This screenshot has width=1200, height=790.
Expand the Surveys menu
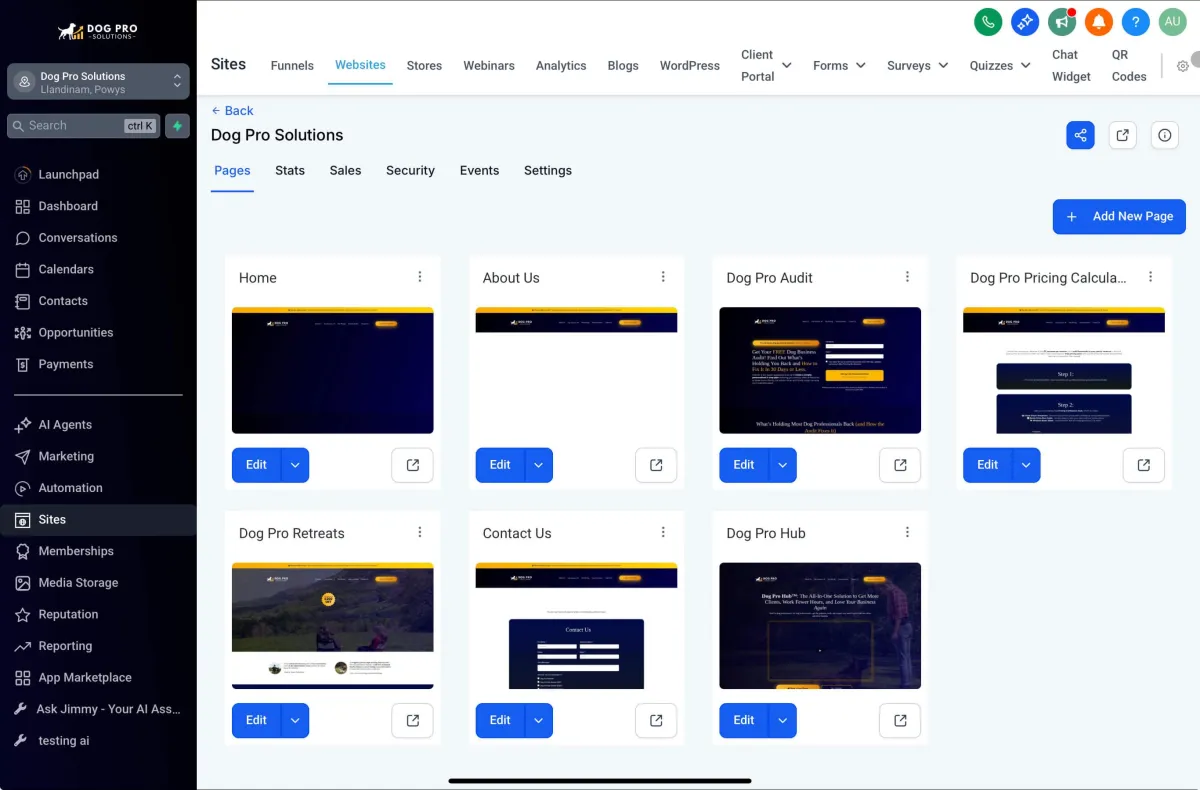click(x=917, y=65)
